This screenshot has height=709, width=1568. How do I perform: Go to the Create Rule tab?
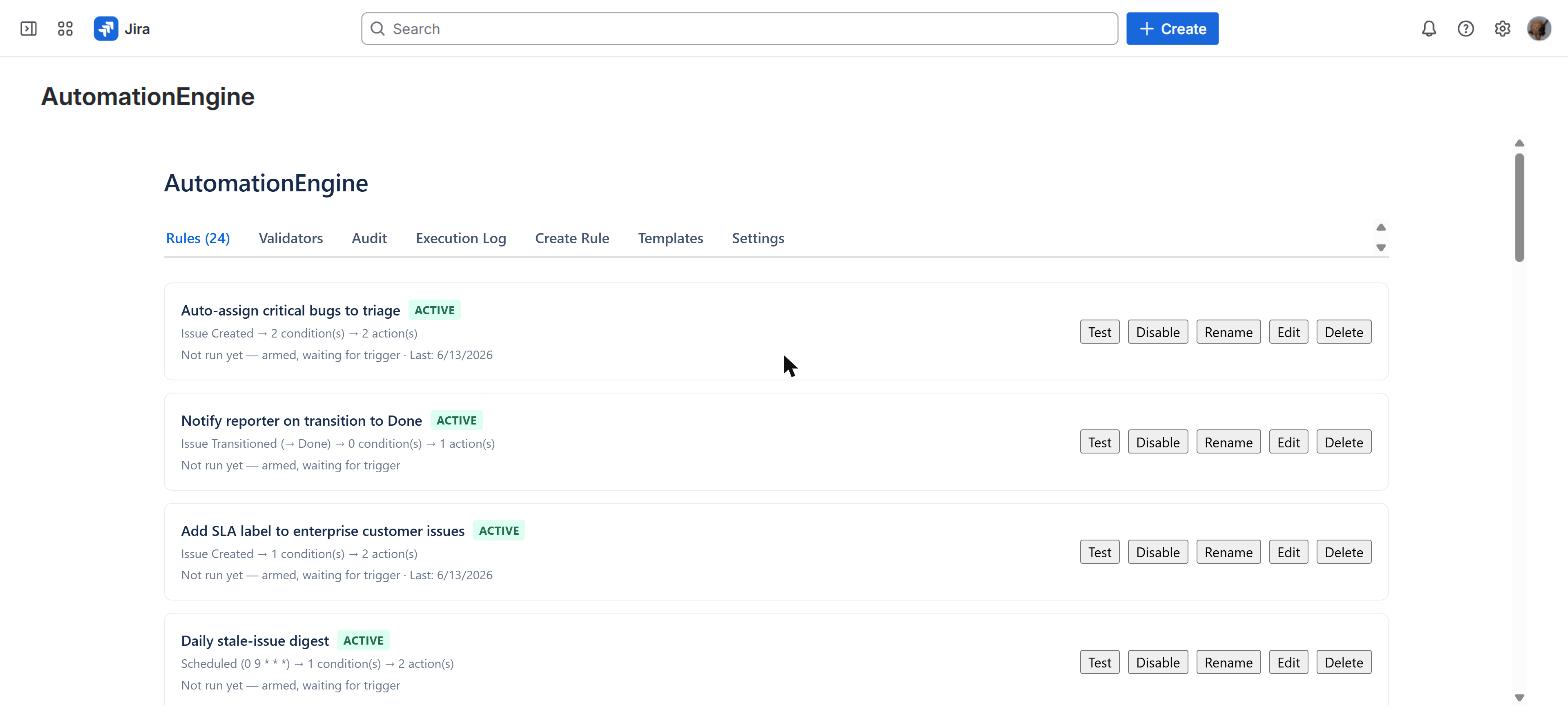(x=572, y=238)
